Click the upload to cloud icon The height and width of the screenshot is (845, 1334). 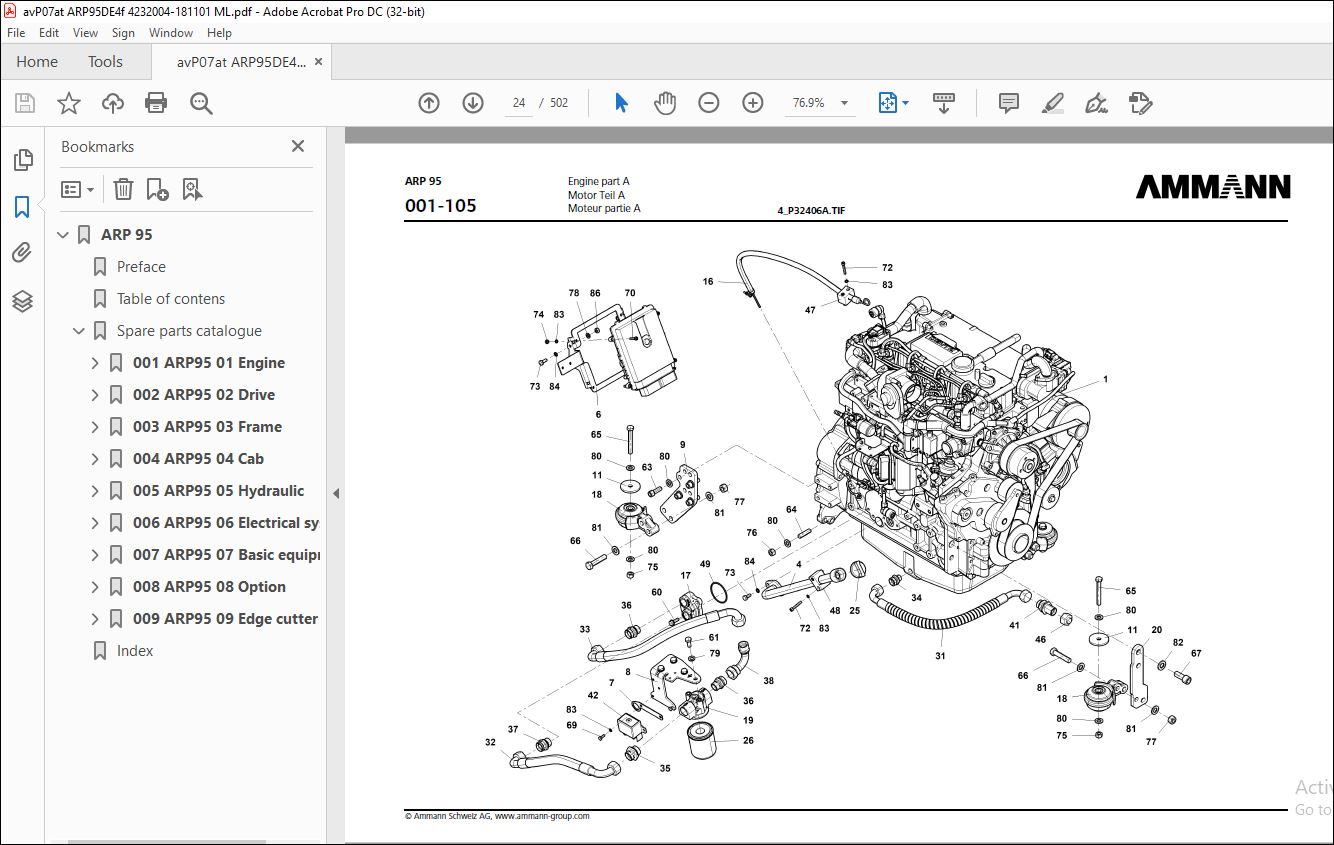point(113,103)
